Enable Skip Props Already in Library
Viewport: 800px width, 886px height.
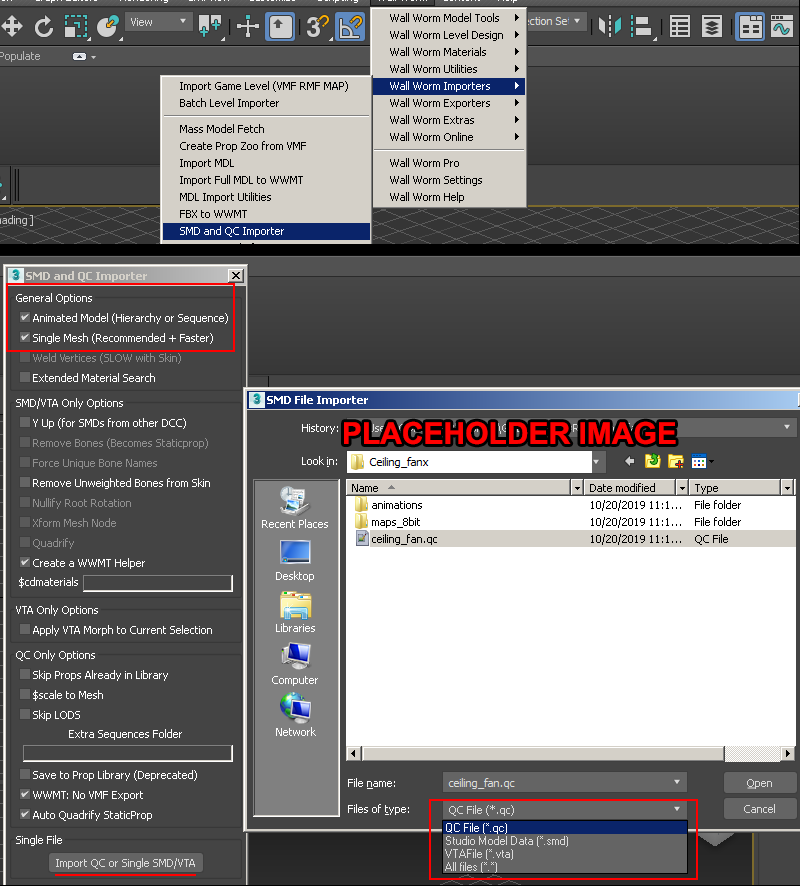pyautogui.click(x=25, y=674)
